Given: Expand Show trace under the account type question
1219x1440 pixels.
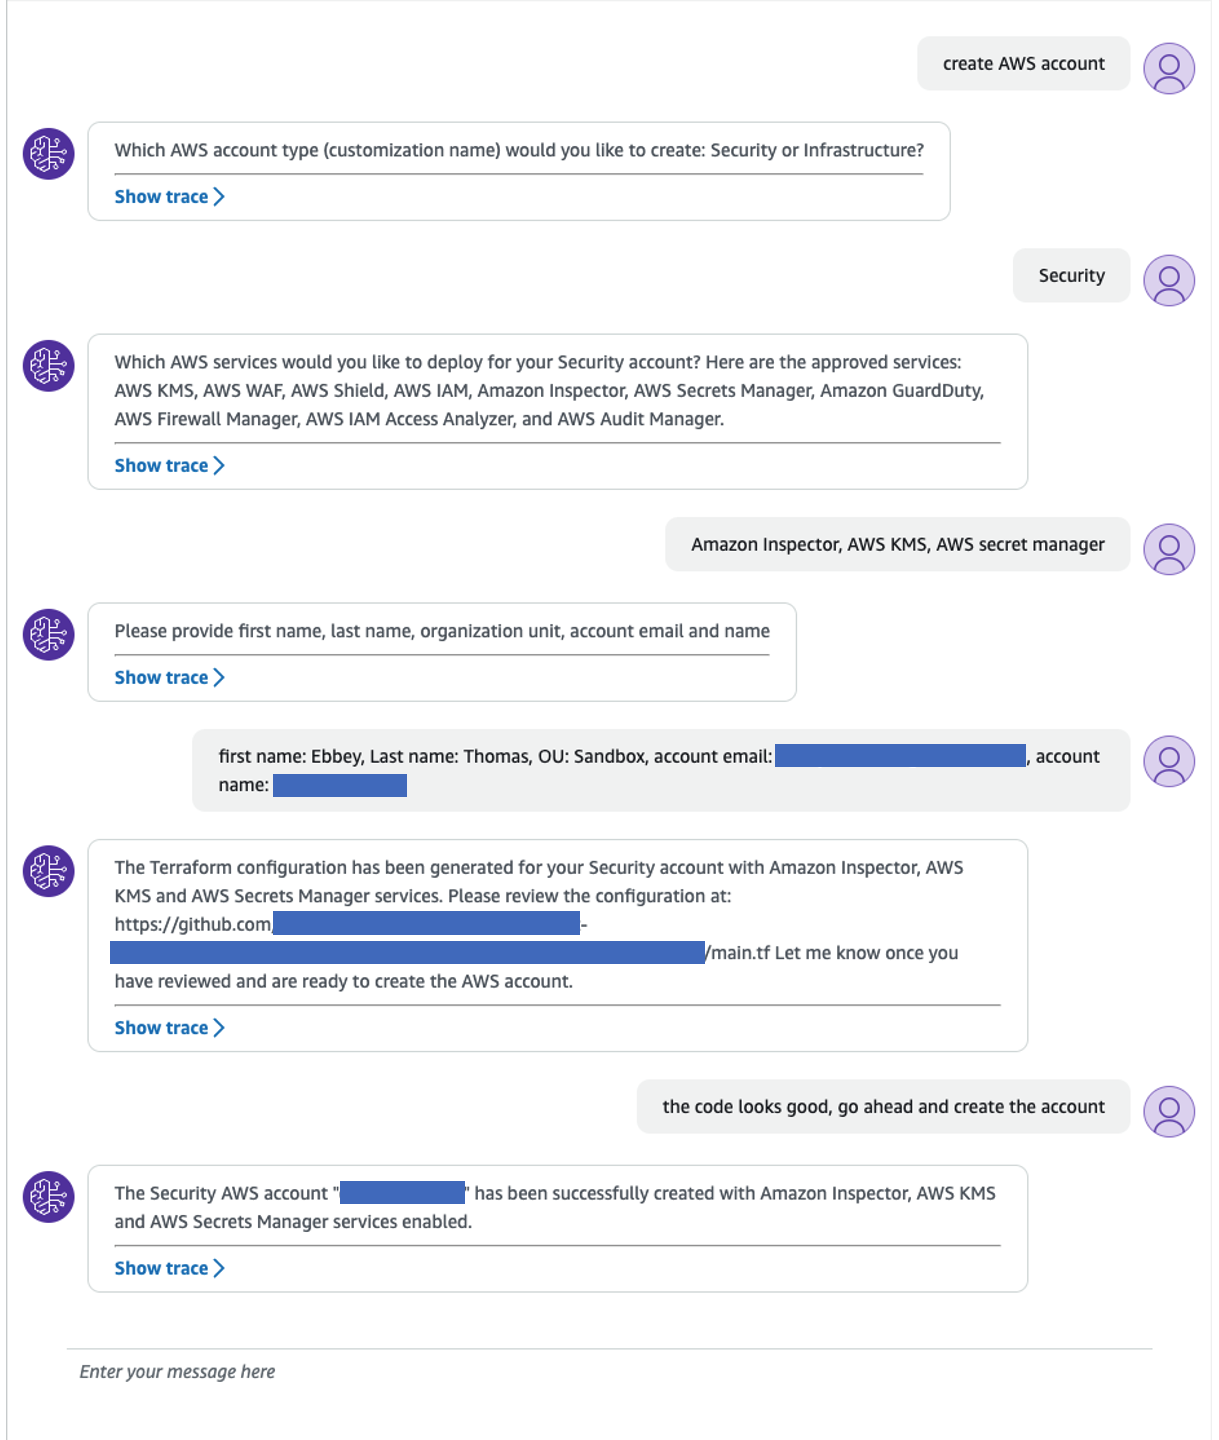Looking at the screenshot, I should pyautogui.click(x=168, y=196).
